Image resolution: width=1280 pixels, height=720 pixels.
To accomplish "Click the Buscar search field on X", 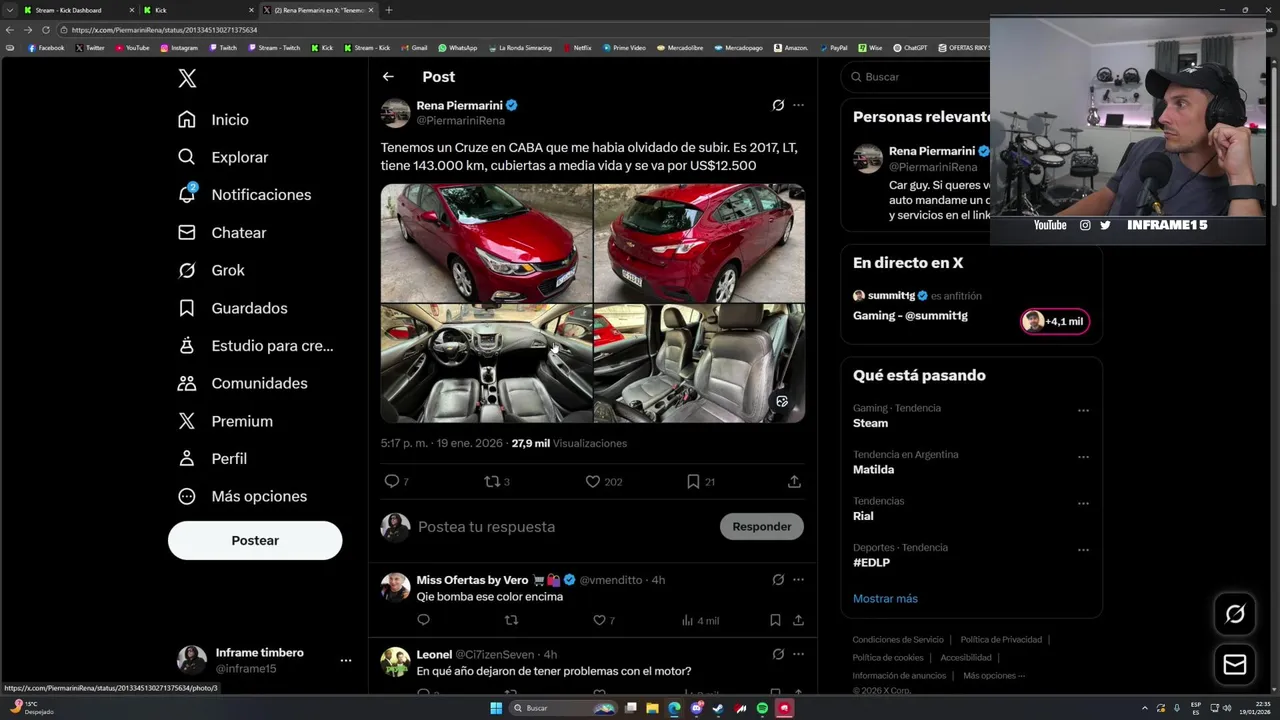I will point(915,77).
